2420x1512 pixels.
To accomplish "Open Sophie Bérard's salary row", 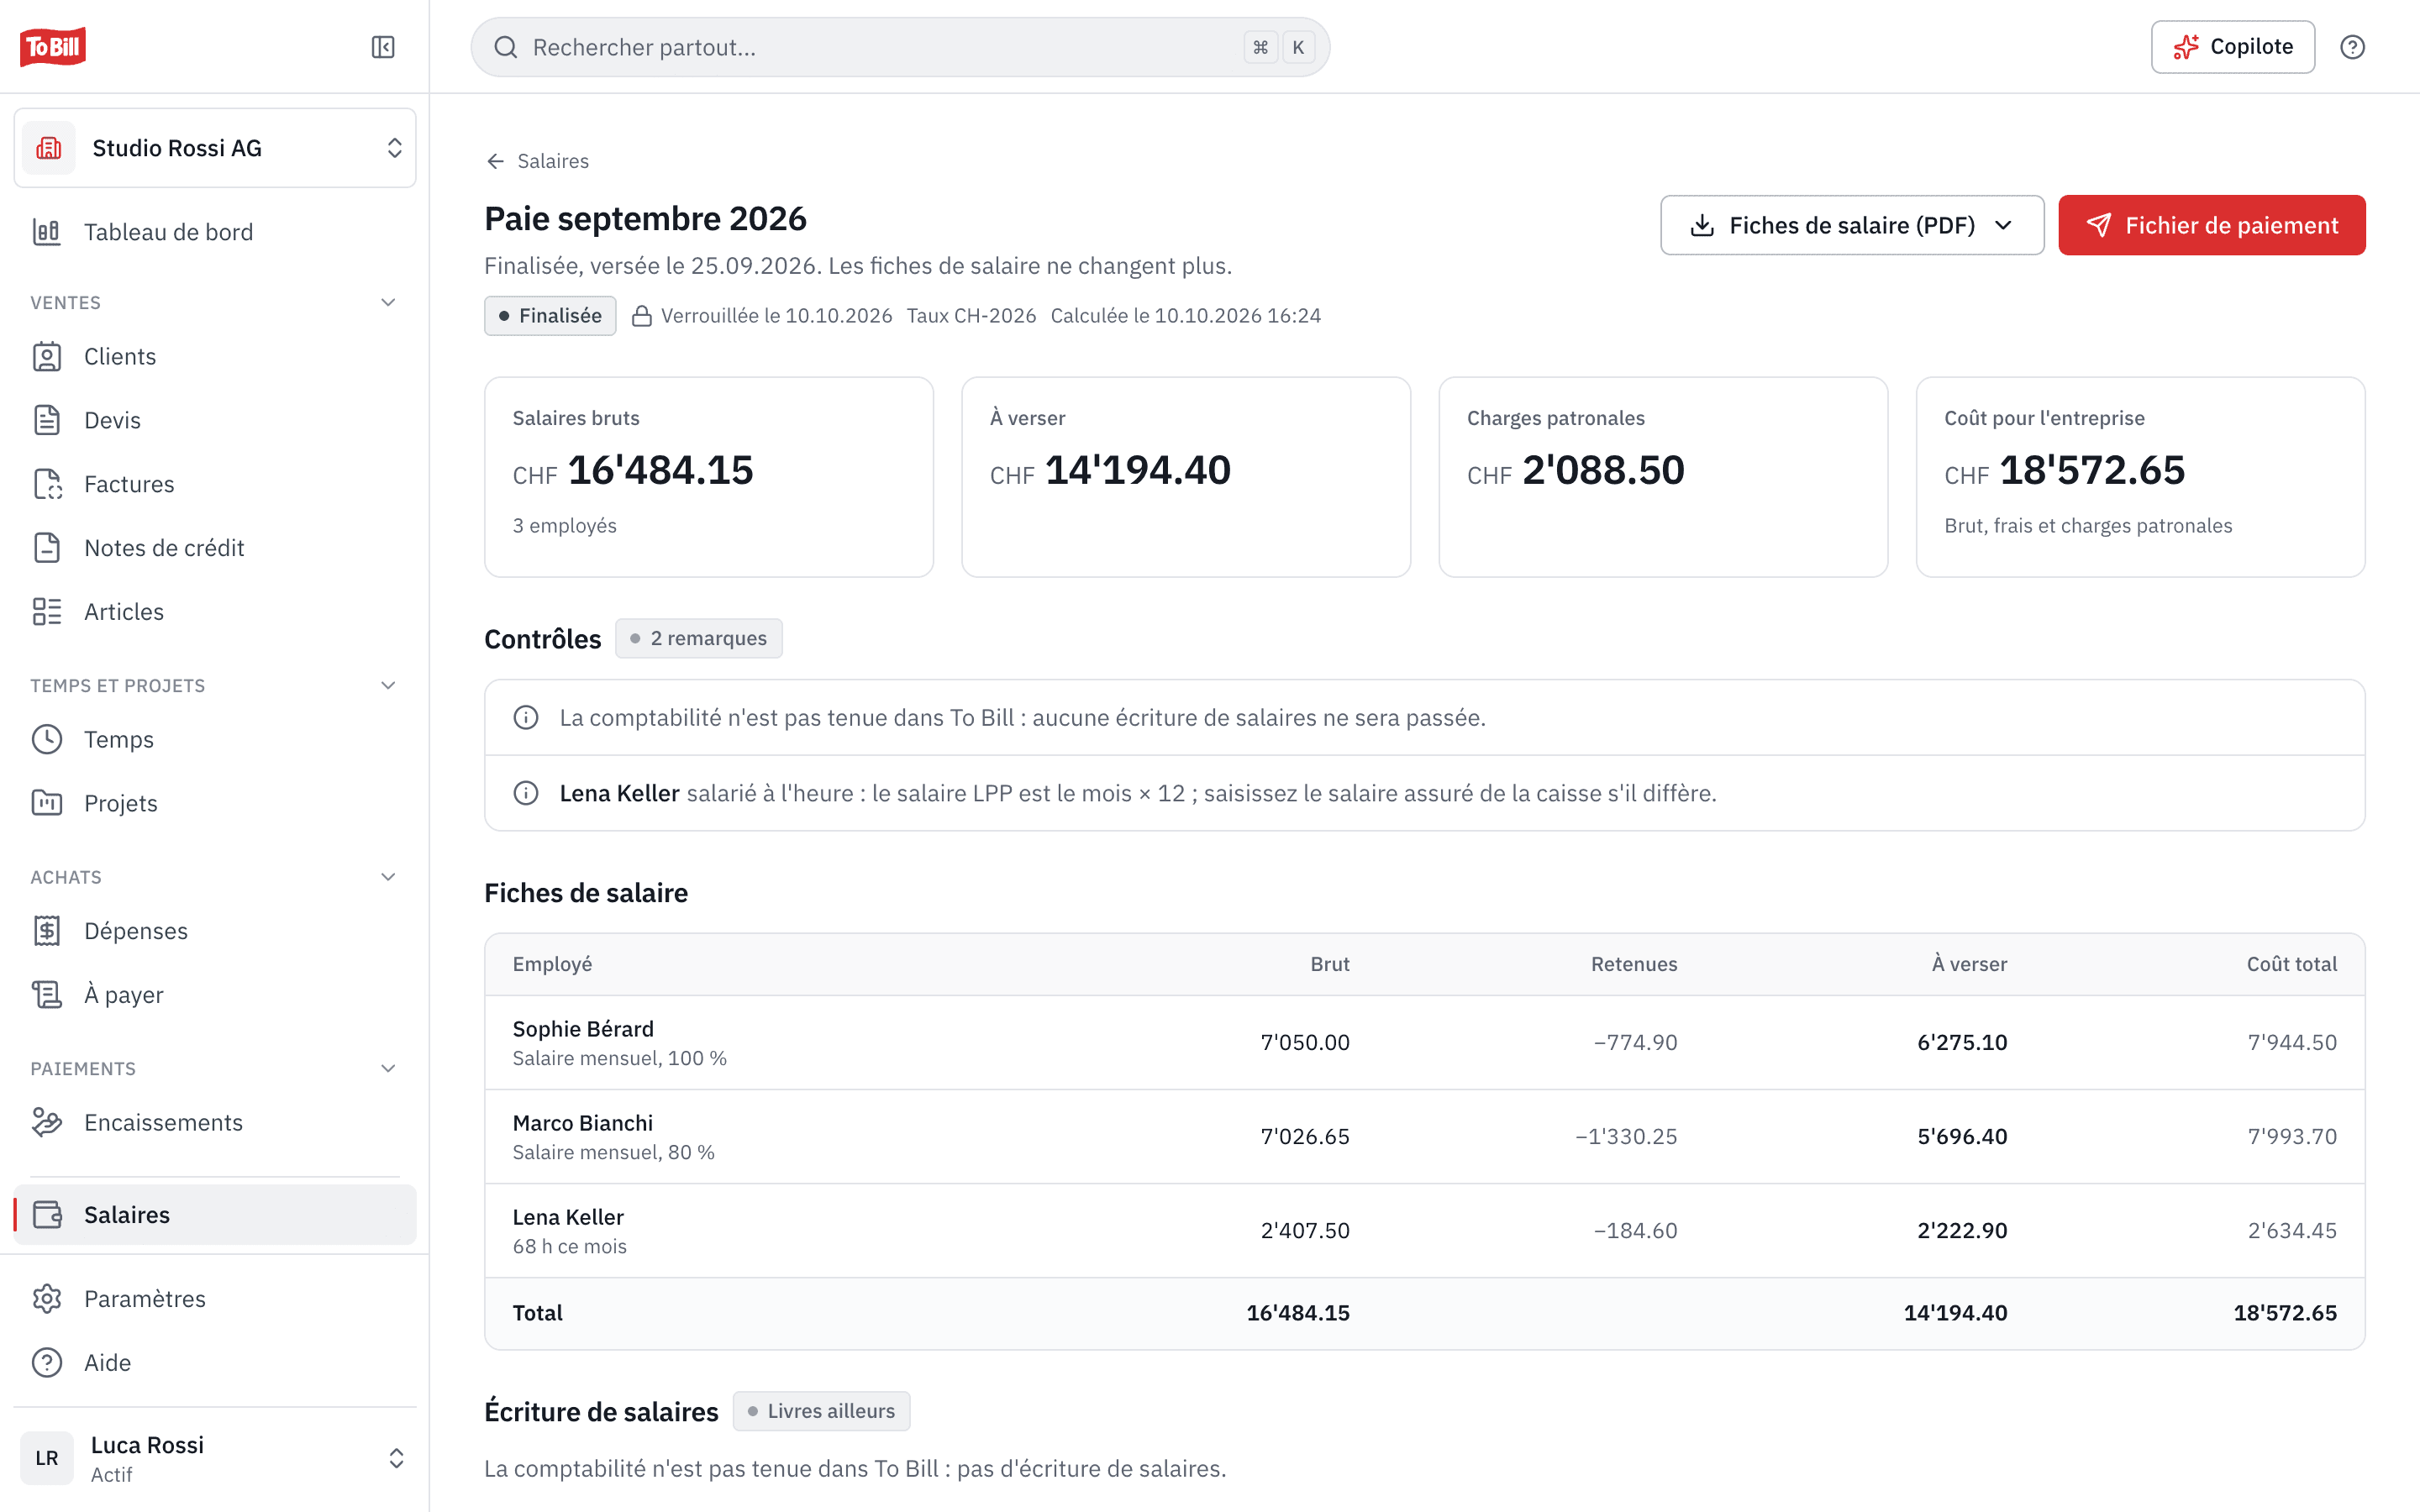I will click(1424, 1042).
